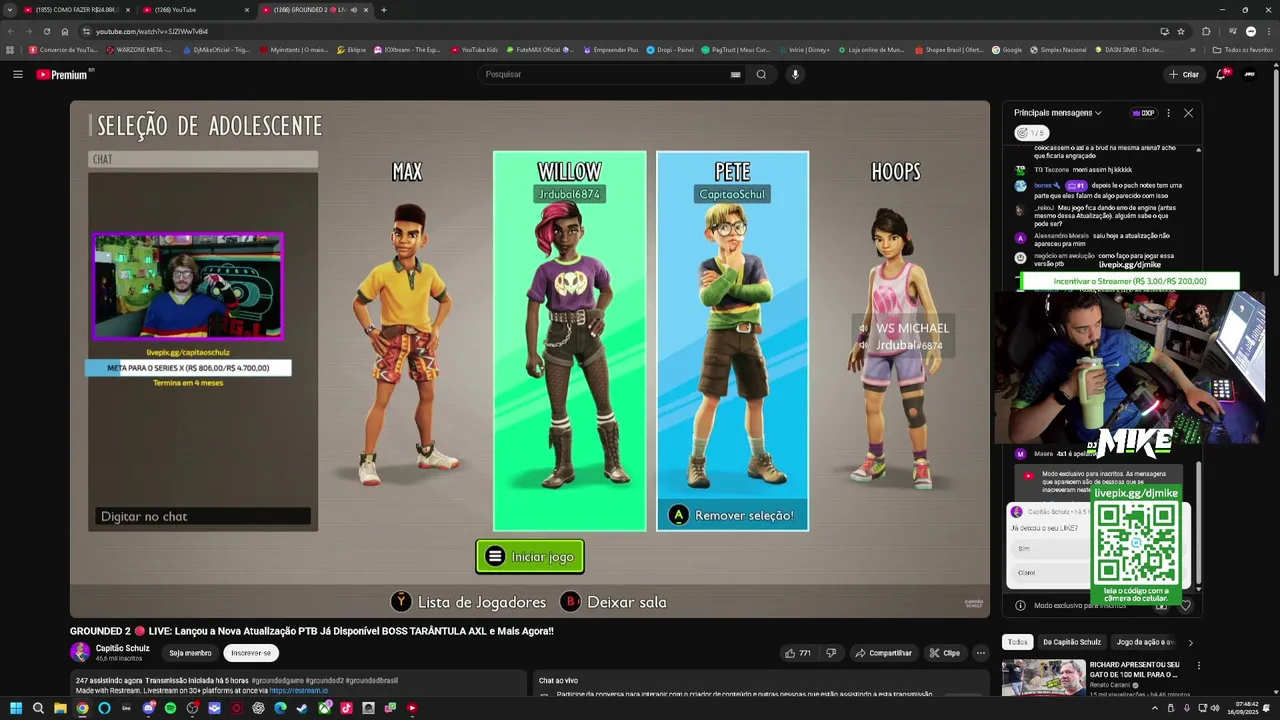
Task: Open the tab search dropdown arrow
Action: click(x=9, y=10)
